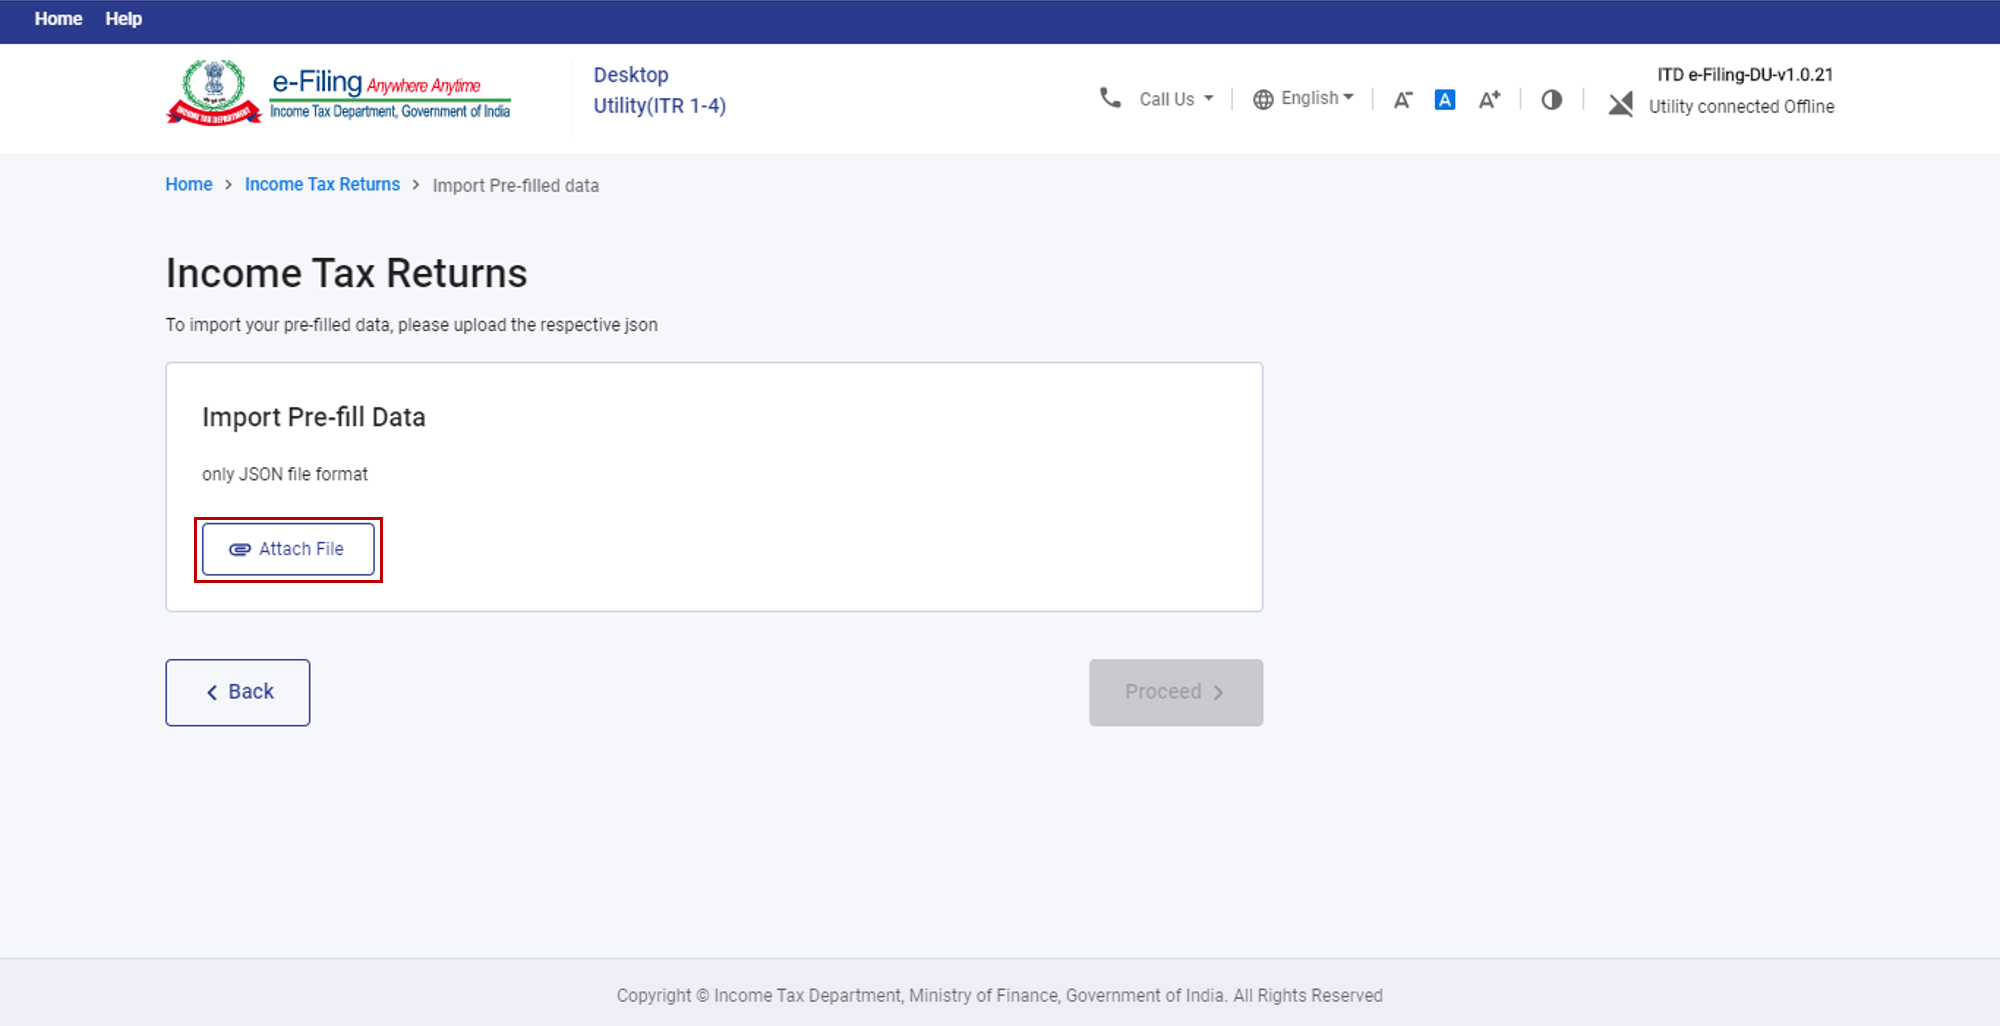Open the Home menu in top bar
The image size is (2000, 1026).
tap(58, 19)
